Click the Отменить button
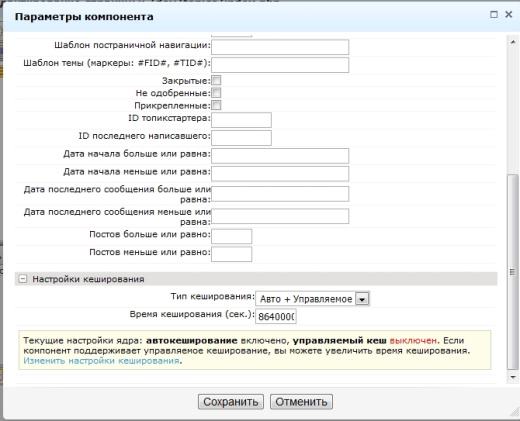Image resolution: width=520 pixels, height=421 pixels. 301,402
